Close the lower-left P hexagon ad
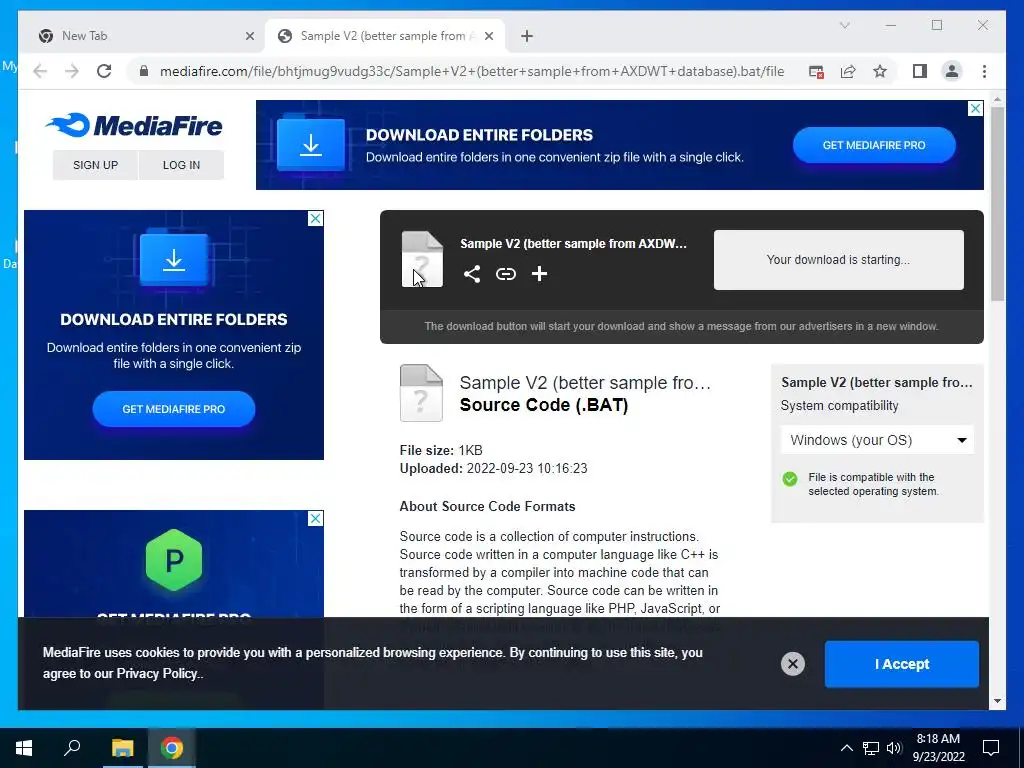Image resolution: width=1024 pixels, height=768 pixels. coord(315,519)
